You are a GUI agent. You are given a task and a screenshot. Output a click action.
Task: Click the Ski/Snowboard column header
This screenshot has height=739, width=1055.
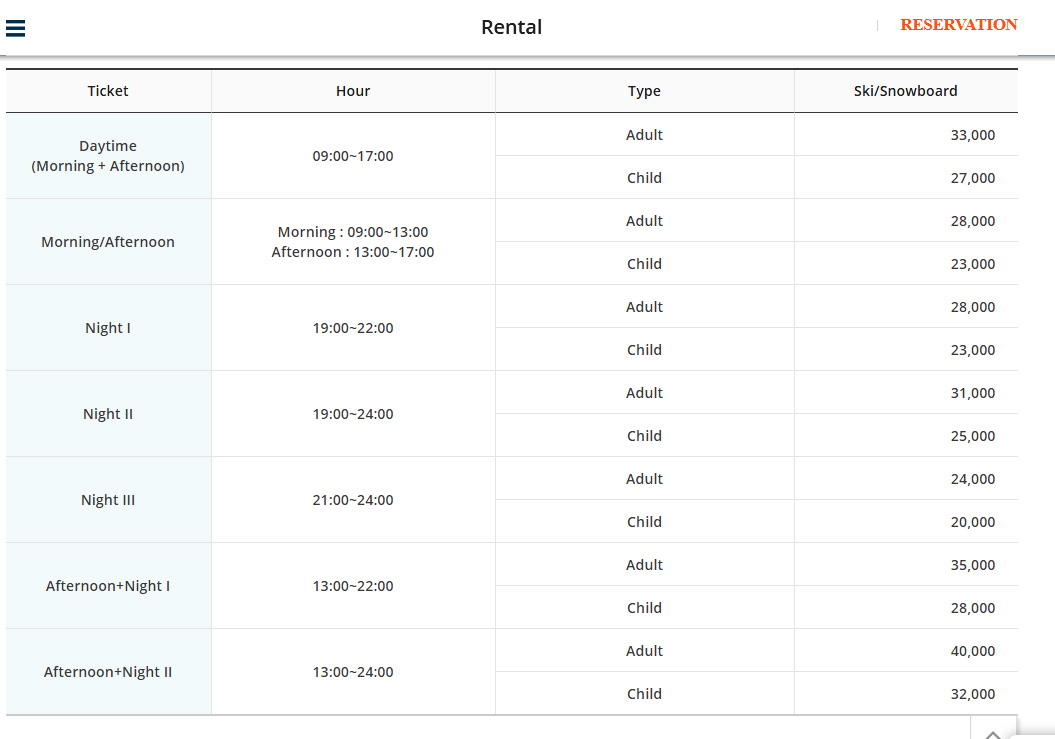pos(905,91)
